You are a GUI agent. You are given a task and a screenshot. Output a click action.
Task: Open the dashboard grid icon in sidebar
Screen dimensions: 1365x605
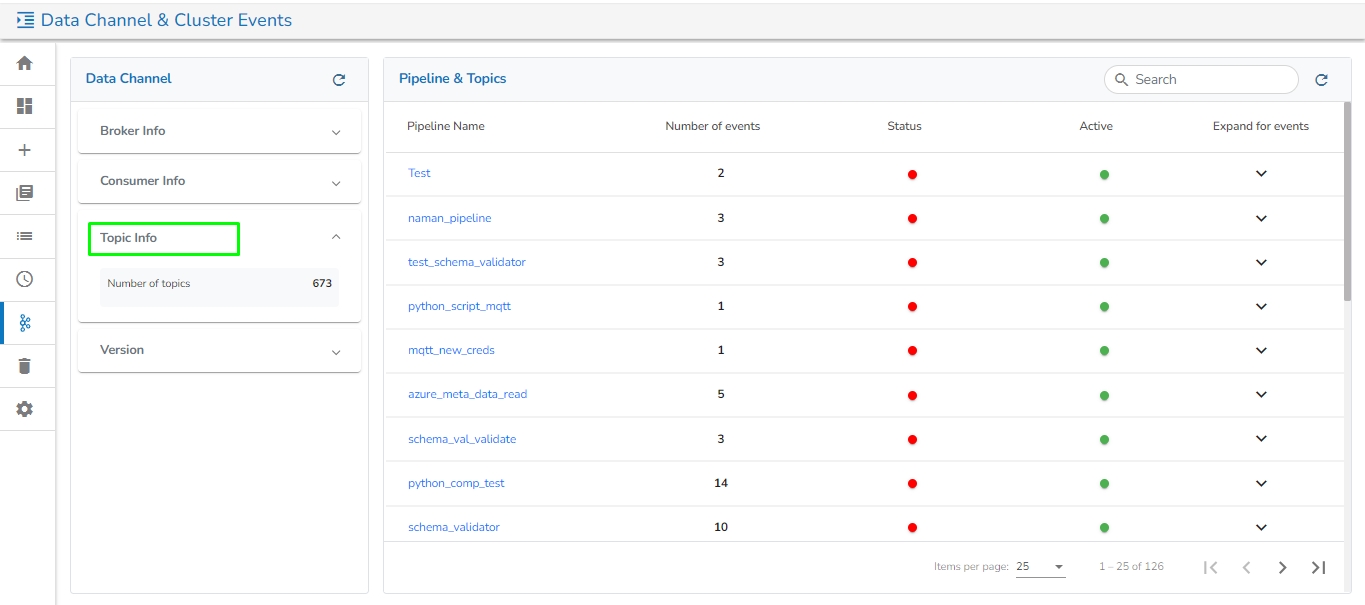25,106
